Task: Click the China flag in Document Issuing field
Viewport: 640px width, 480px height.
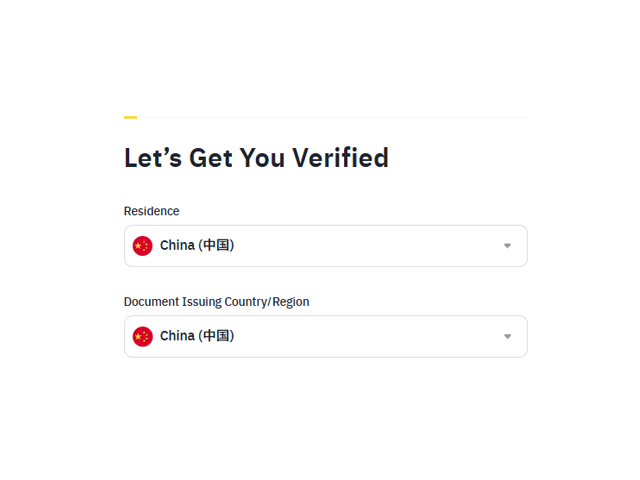Action: tap(143, 336)
